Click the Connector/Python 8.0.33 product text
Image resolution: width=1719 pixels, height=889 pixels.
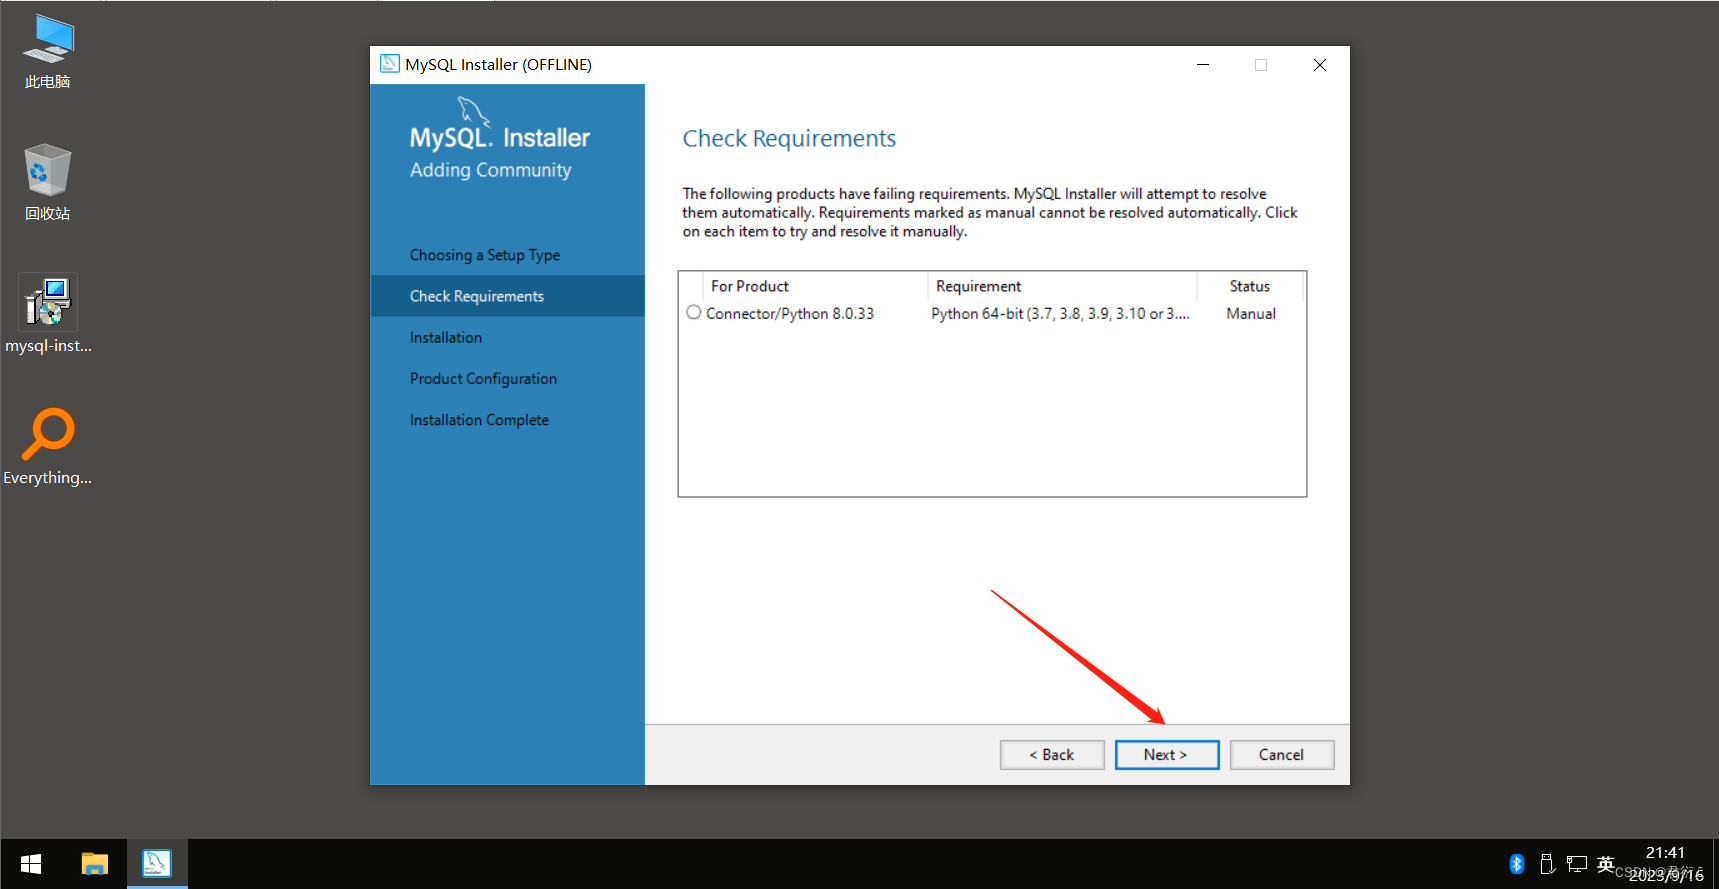coord(790,314)
